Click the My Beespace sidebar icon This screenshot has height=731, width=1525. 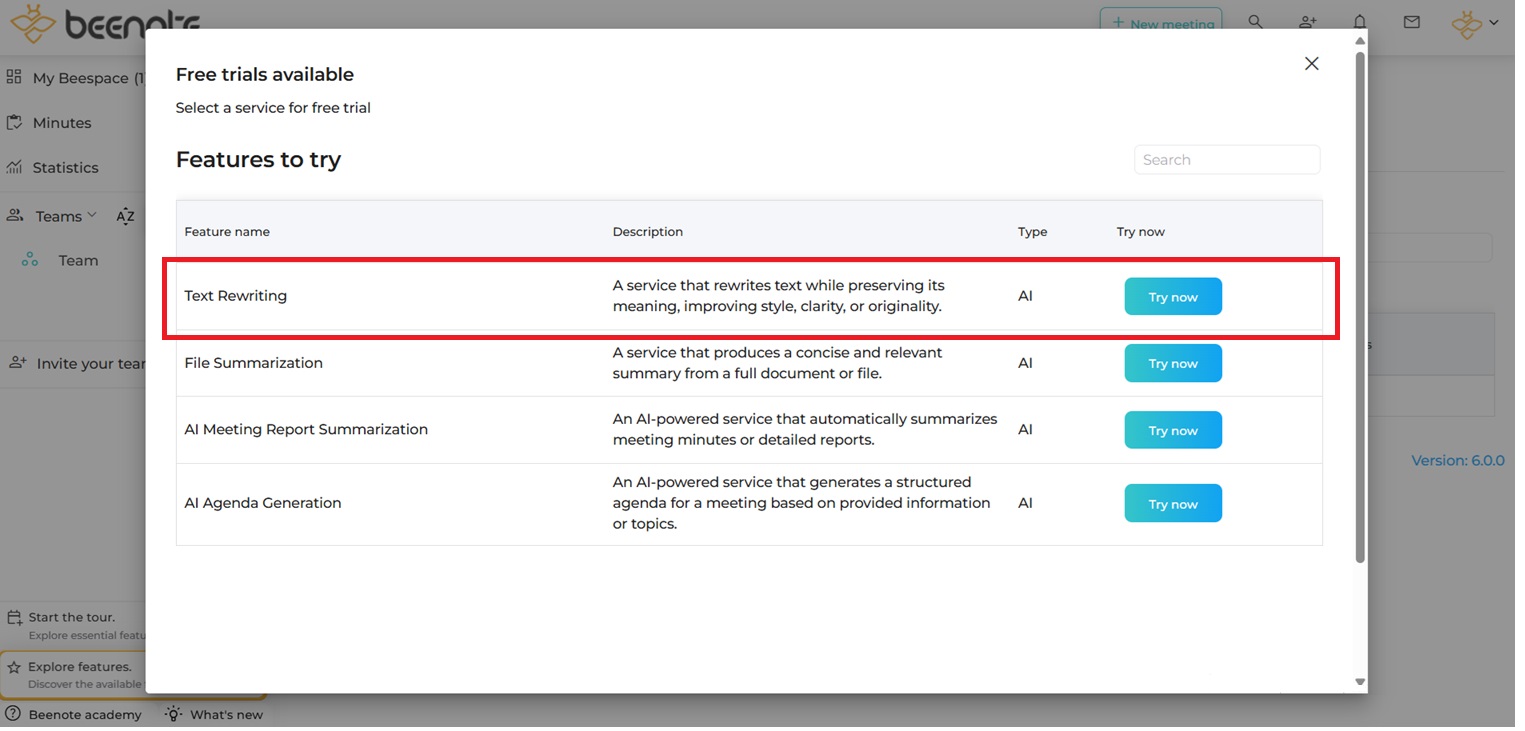14,77
